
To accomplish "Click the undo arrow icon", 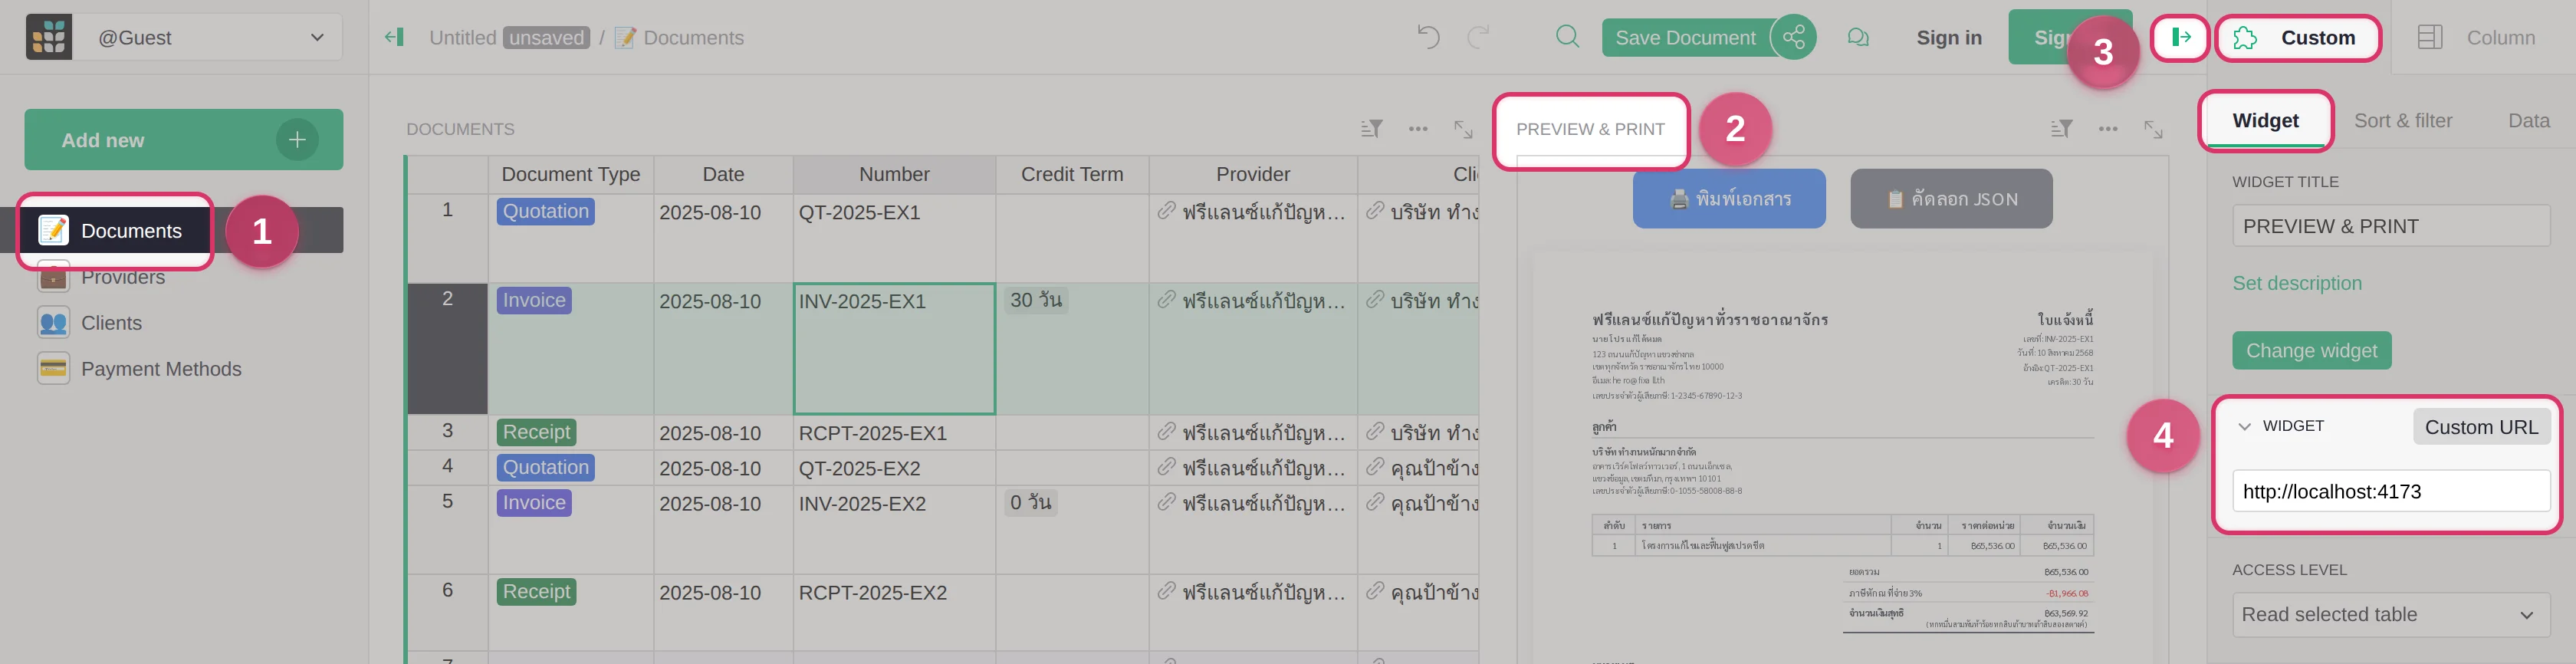I will point(1428,38).
